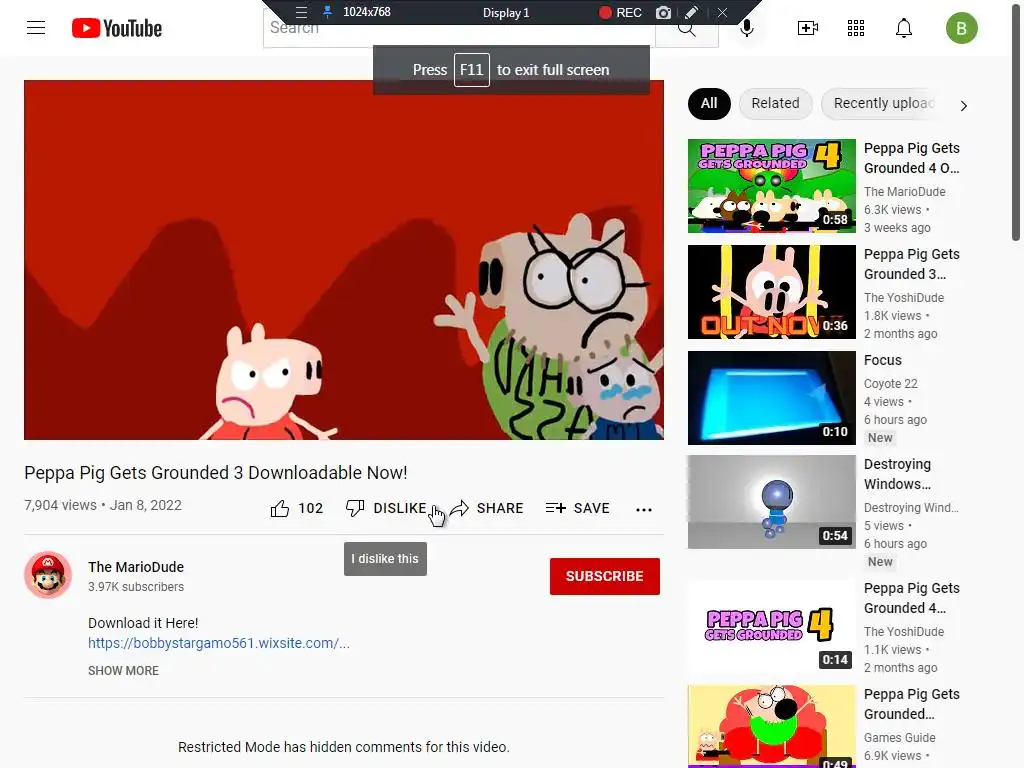Open the Destroying Windows thumbnail

(771, 502)
